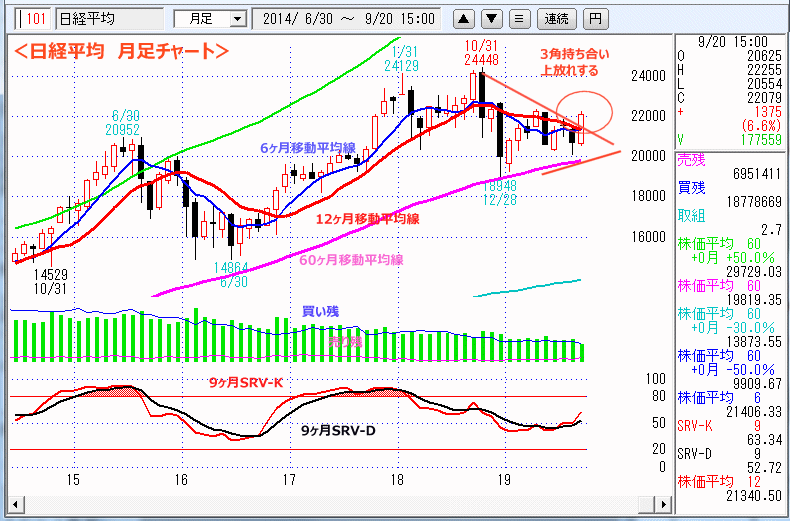Click the 14529 low price marker

coord(48,273)
